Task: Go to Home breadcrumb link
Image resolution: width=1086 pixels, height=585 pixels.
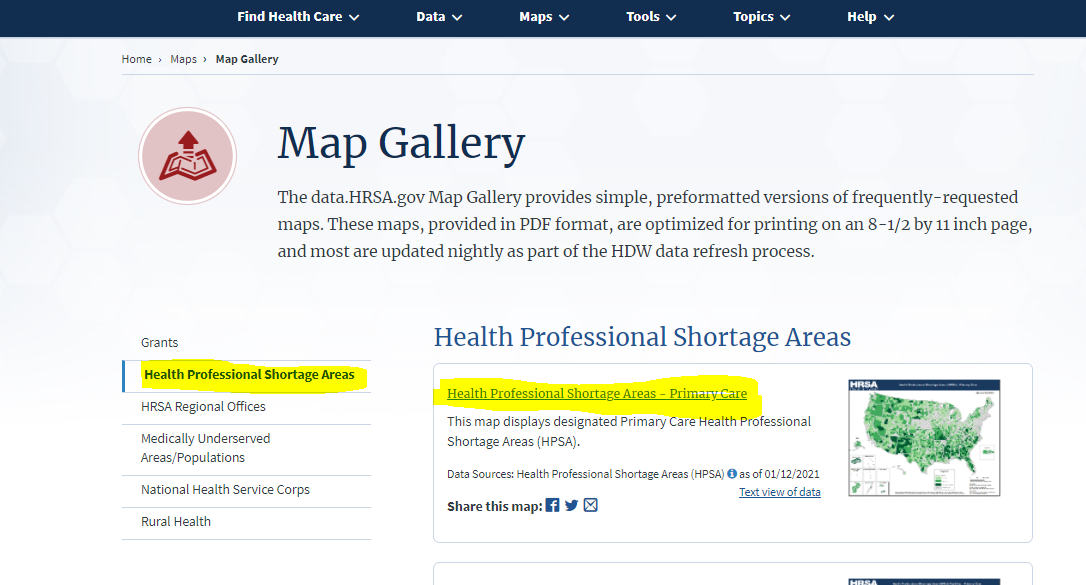Action: click(x=136, y=59)
